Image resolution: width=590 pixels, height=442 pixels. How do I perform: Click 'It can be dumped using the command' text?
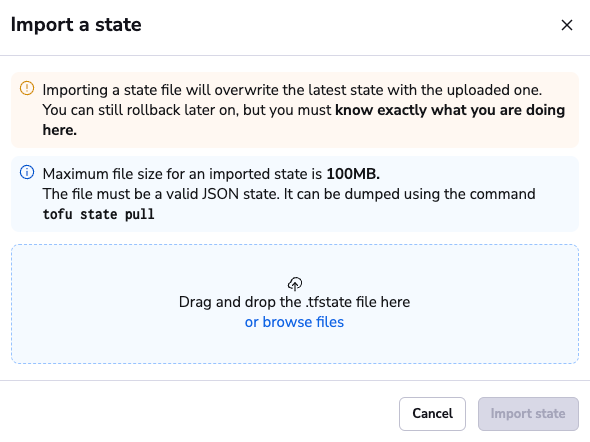[409, 194]
